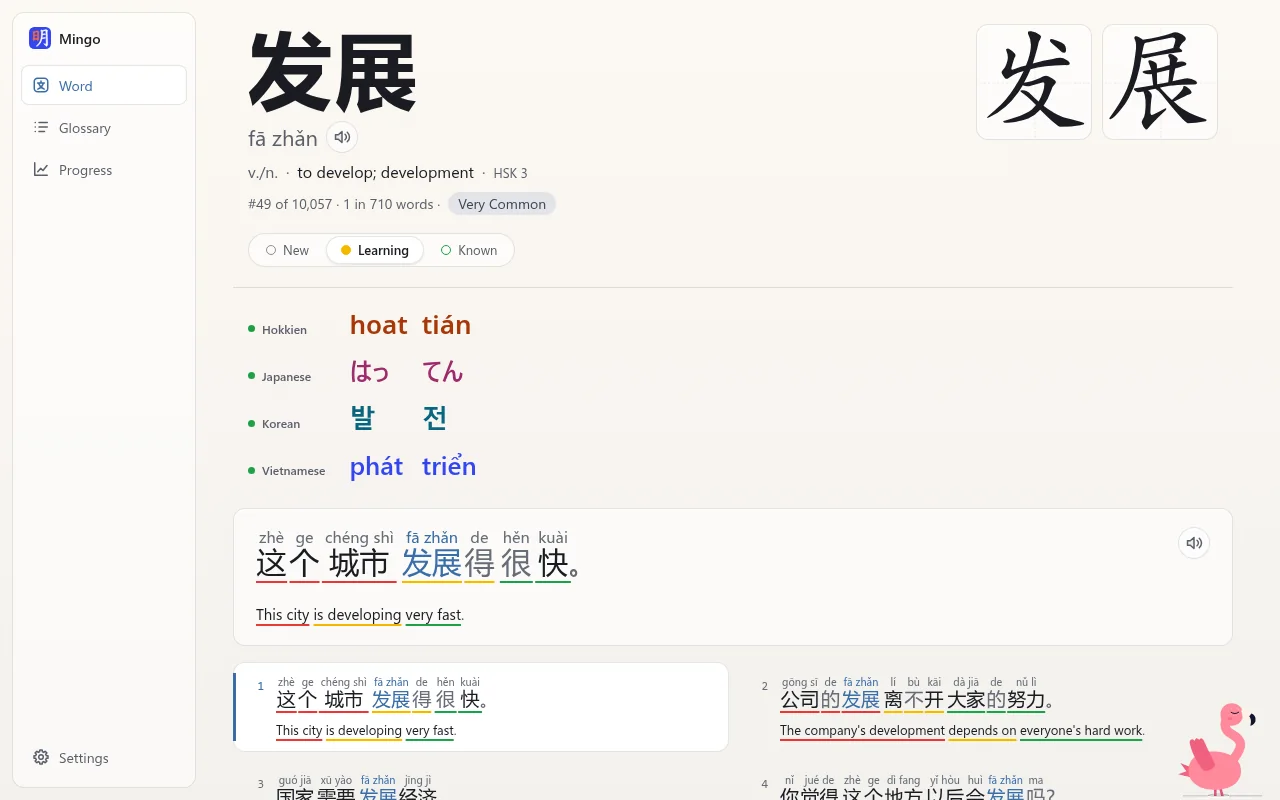Click the Korean reading 전
This screenshot has height=800, width=1280.
point(434,418)
